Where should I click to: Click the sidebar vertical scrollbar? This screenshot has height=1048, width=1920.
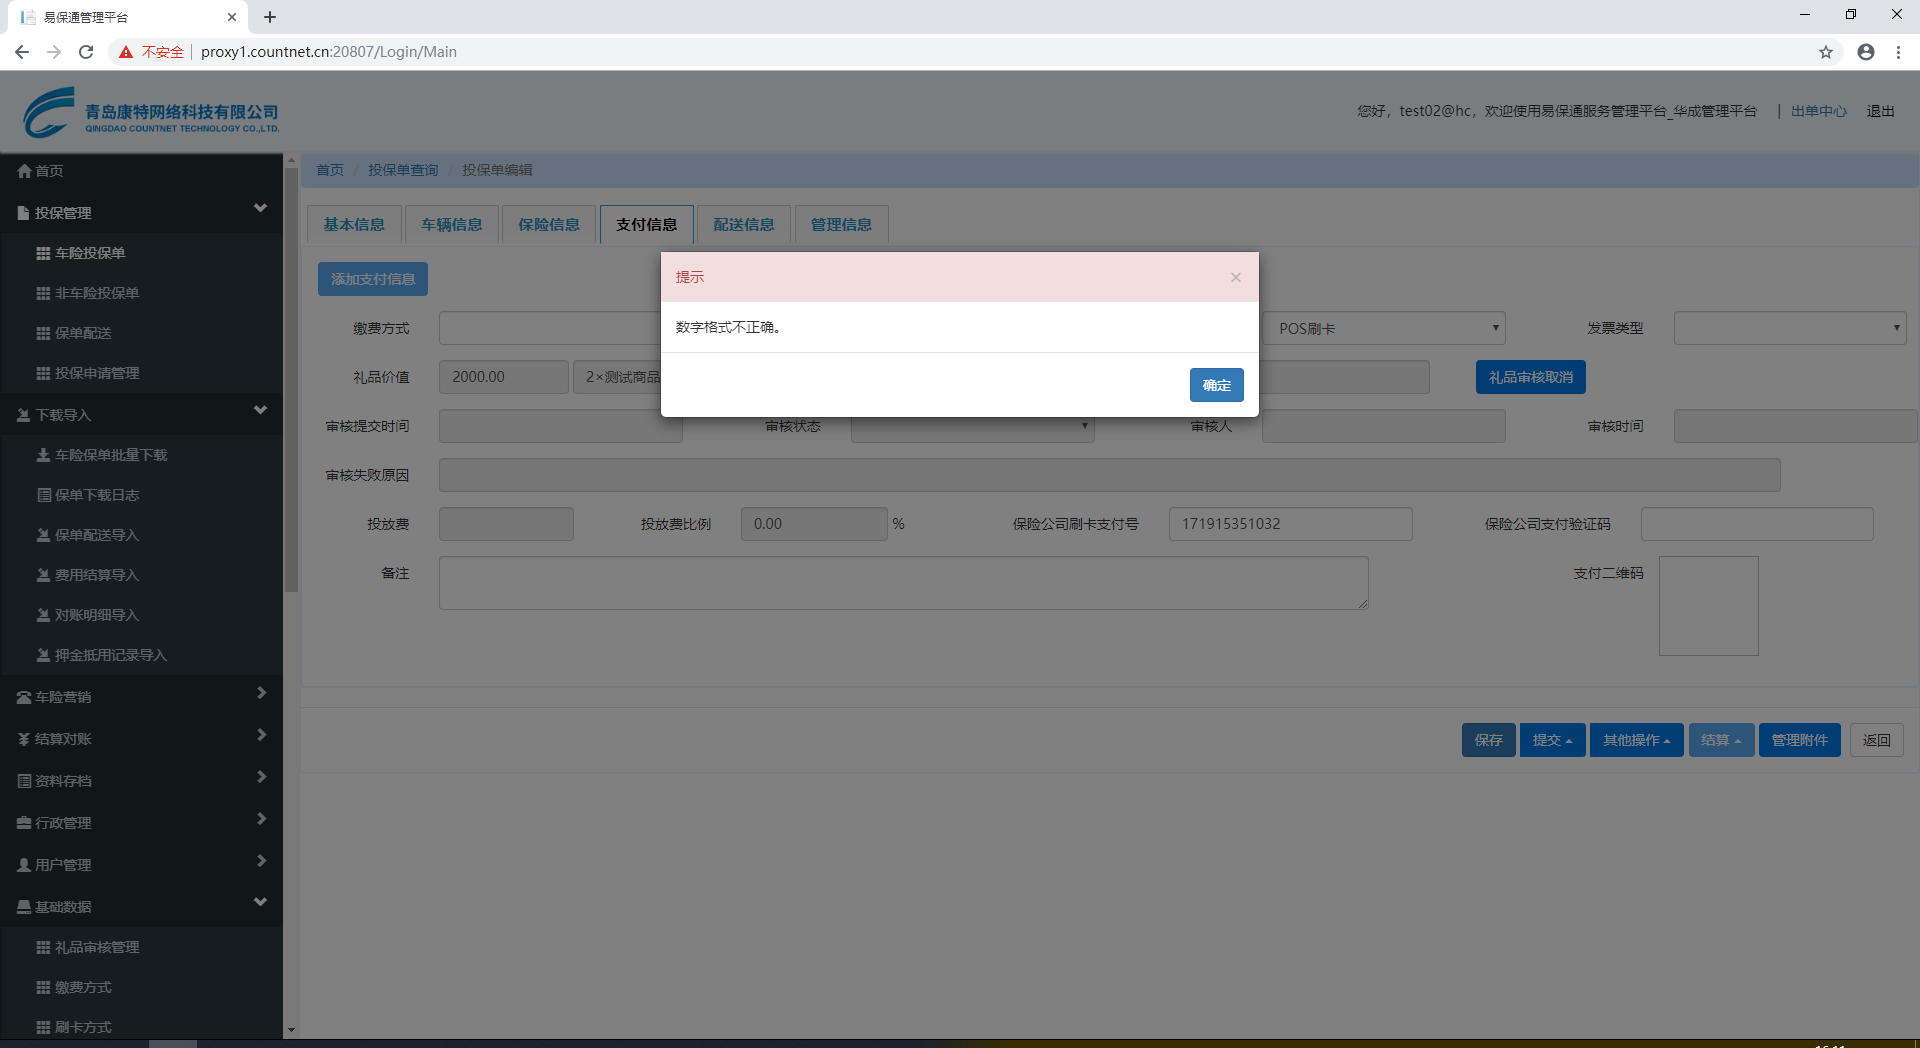coord(291,380)
